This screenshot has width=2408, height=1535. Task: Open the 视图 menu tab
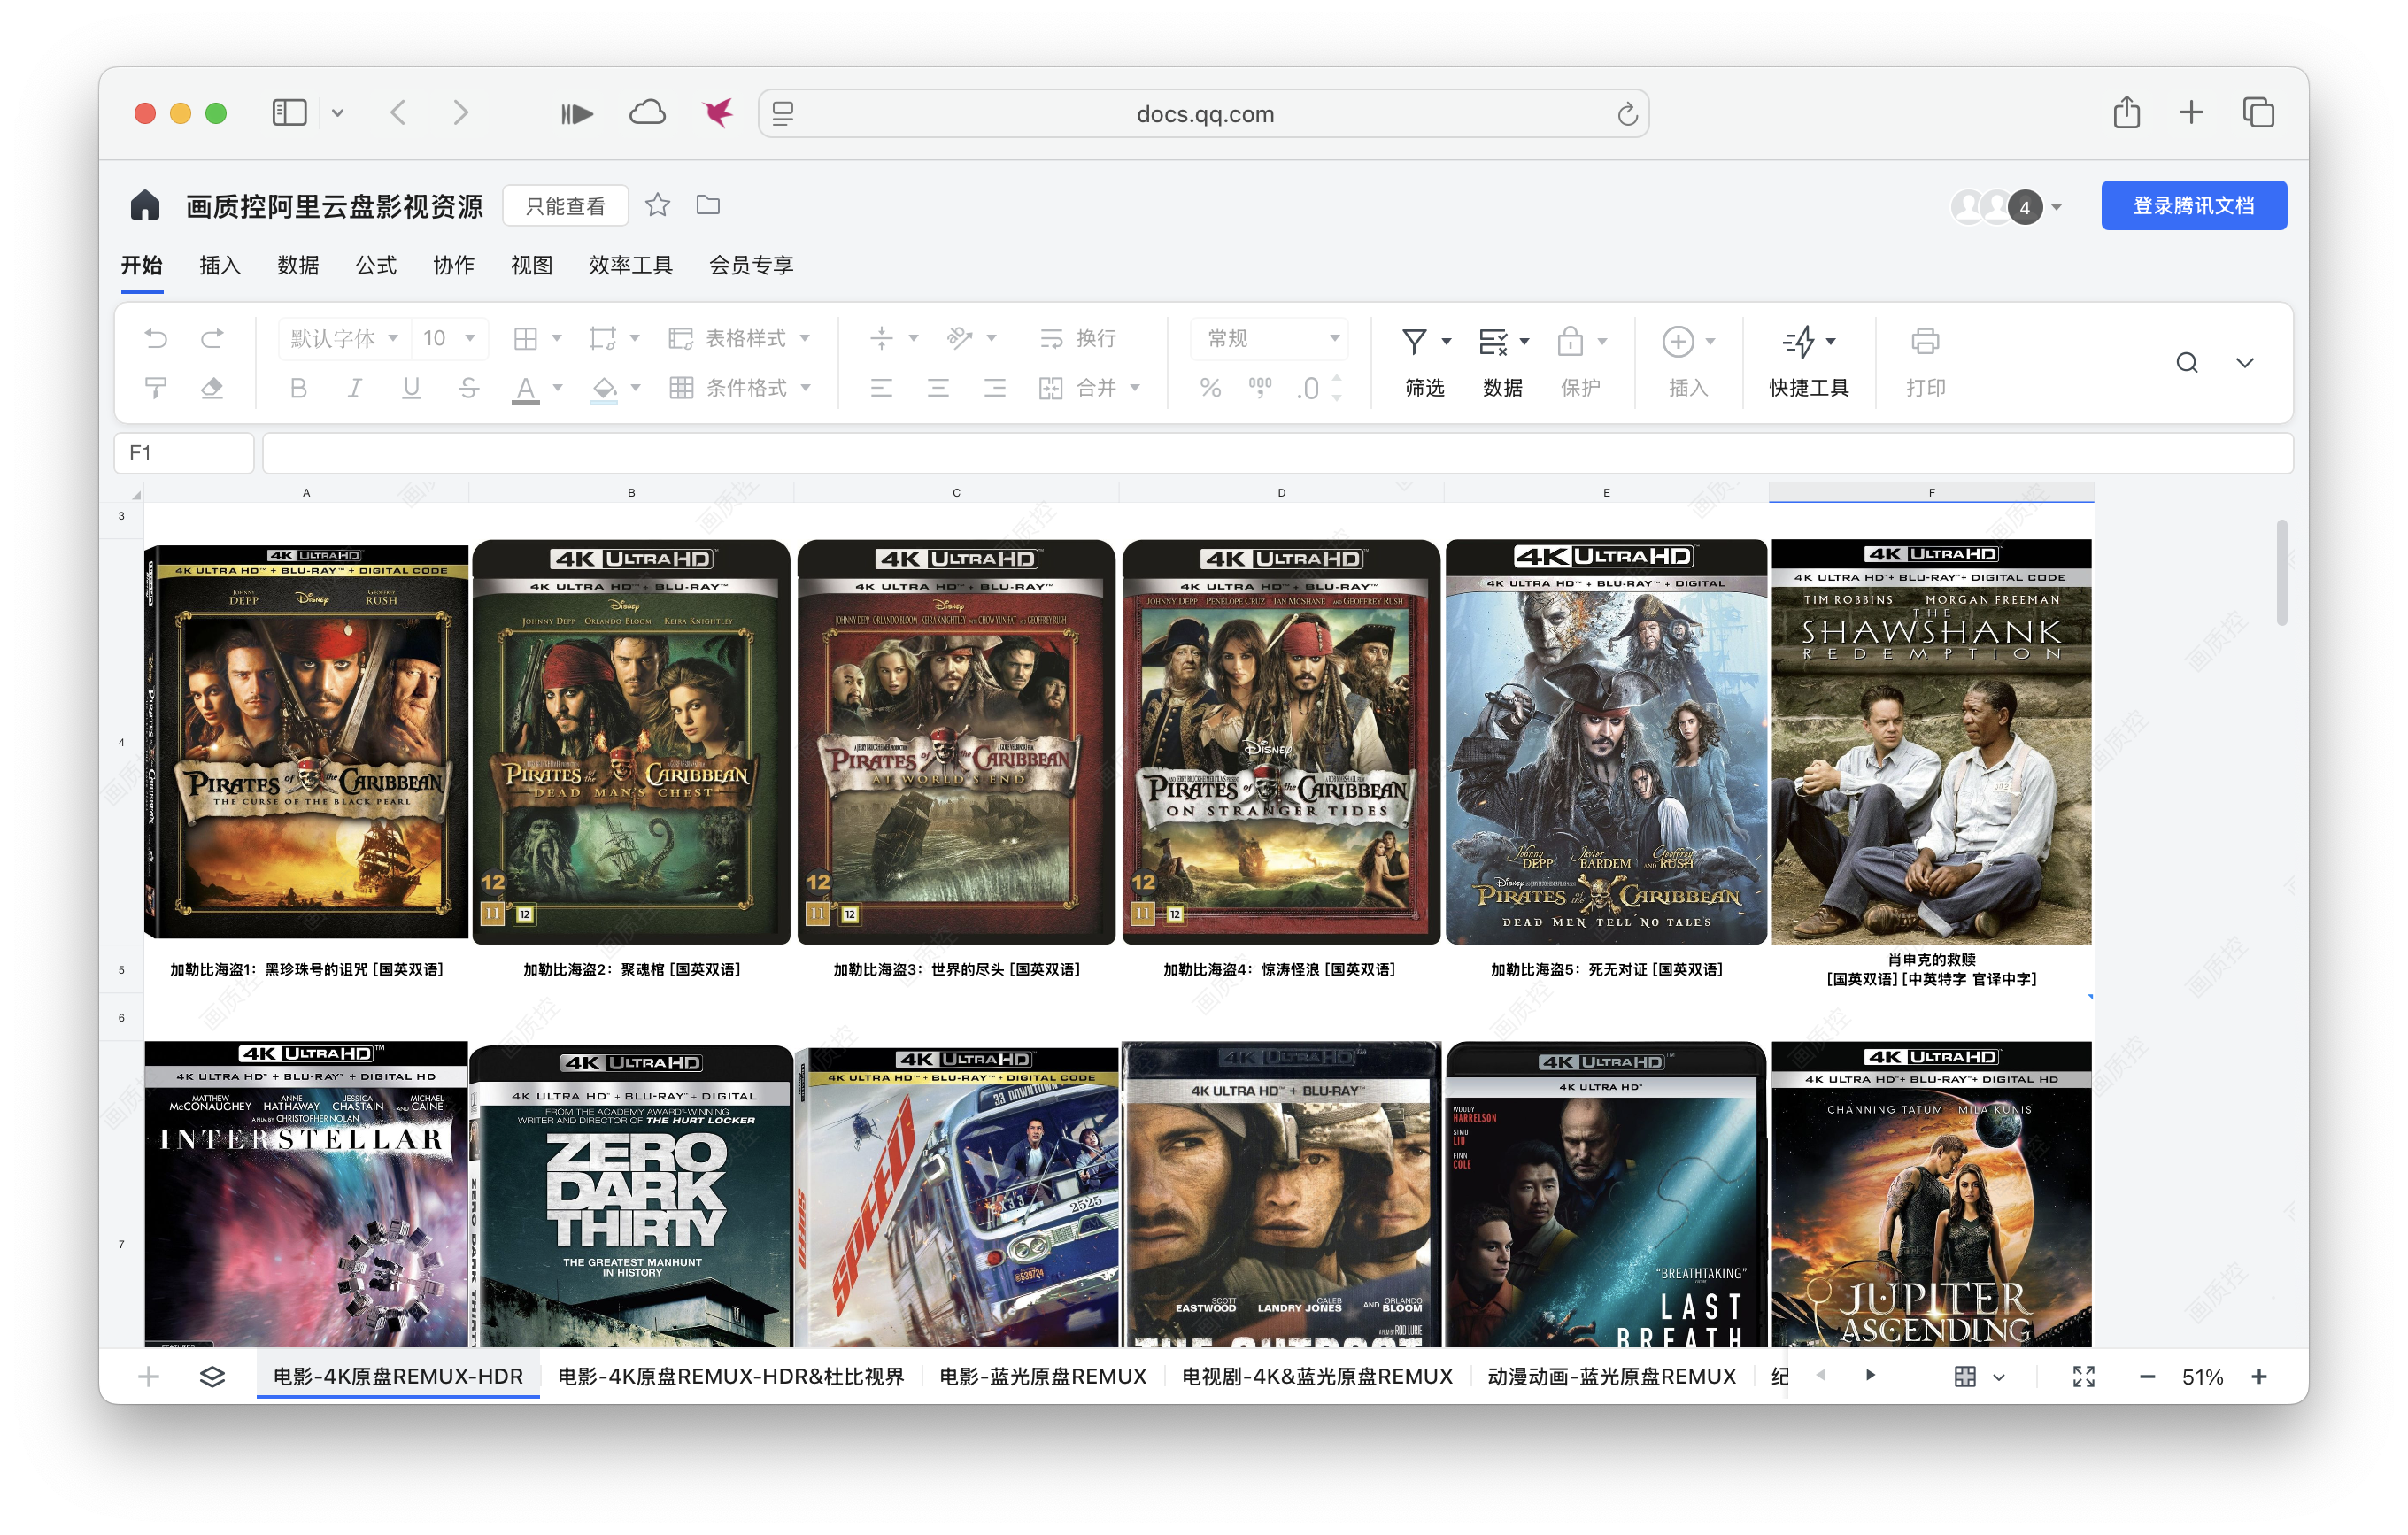coord(531,265)
